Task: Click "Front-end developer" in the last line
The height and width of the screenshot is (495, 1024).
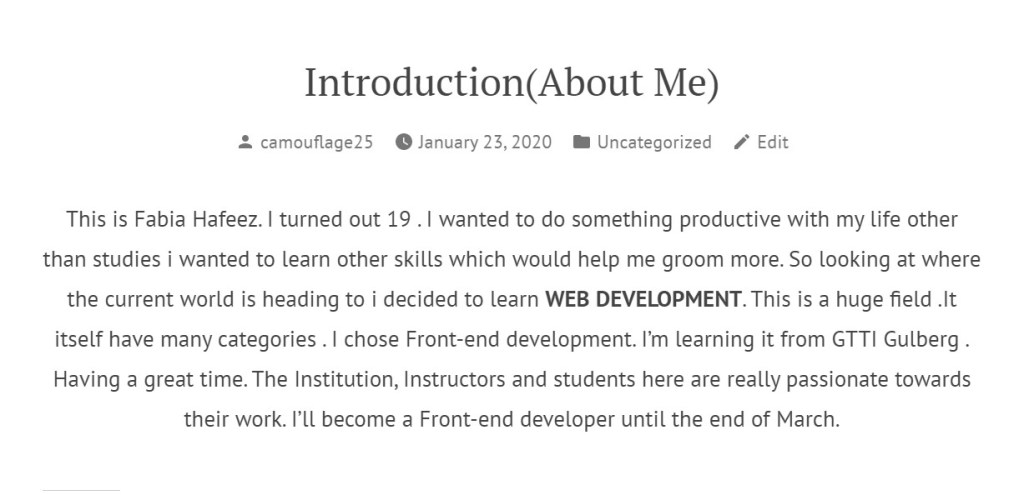Action: pyautogui.click(x=501, y=420)
